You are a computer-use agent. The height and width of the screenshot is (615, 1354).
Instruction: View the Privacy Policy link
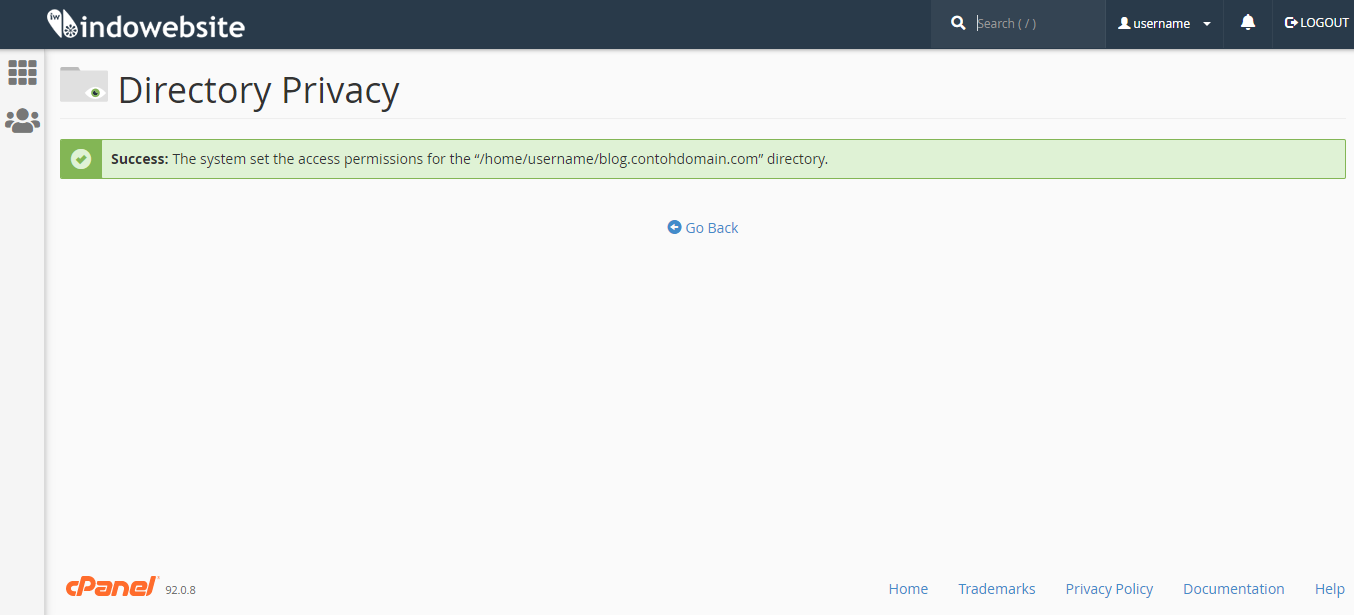(x=1109, y=589)
